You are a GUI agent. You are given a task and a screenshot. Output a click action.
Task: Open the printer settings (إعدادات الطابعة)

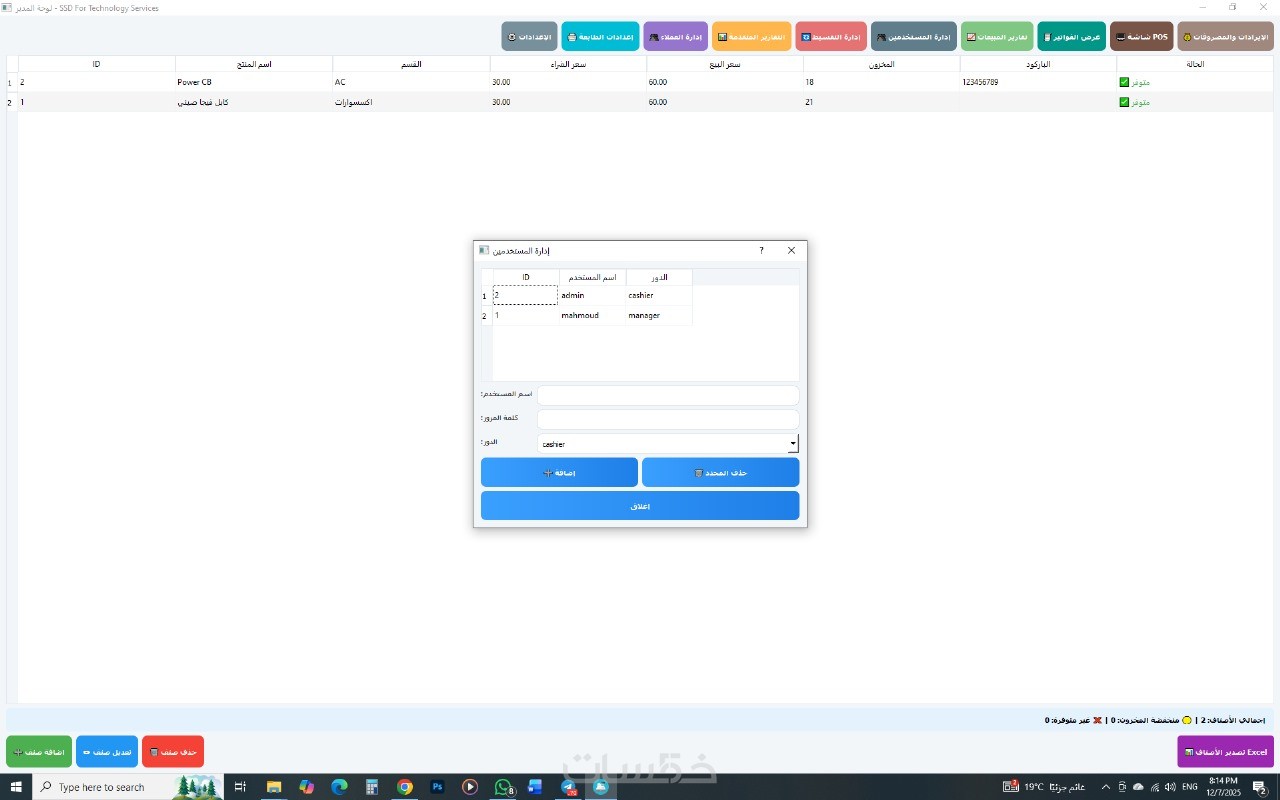coord(600,37)
